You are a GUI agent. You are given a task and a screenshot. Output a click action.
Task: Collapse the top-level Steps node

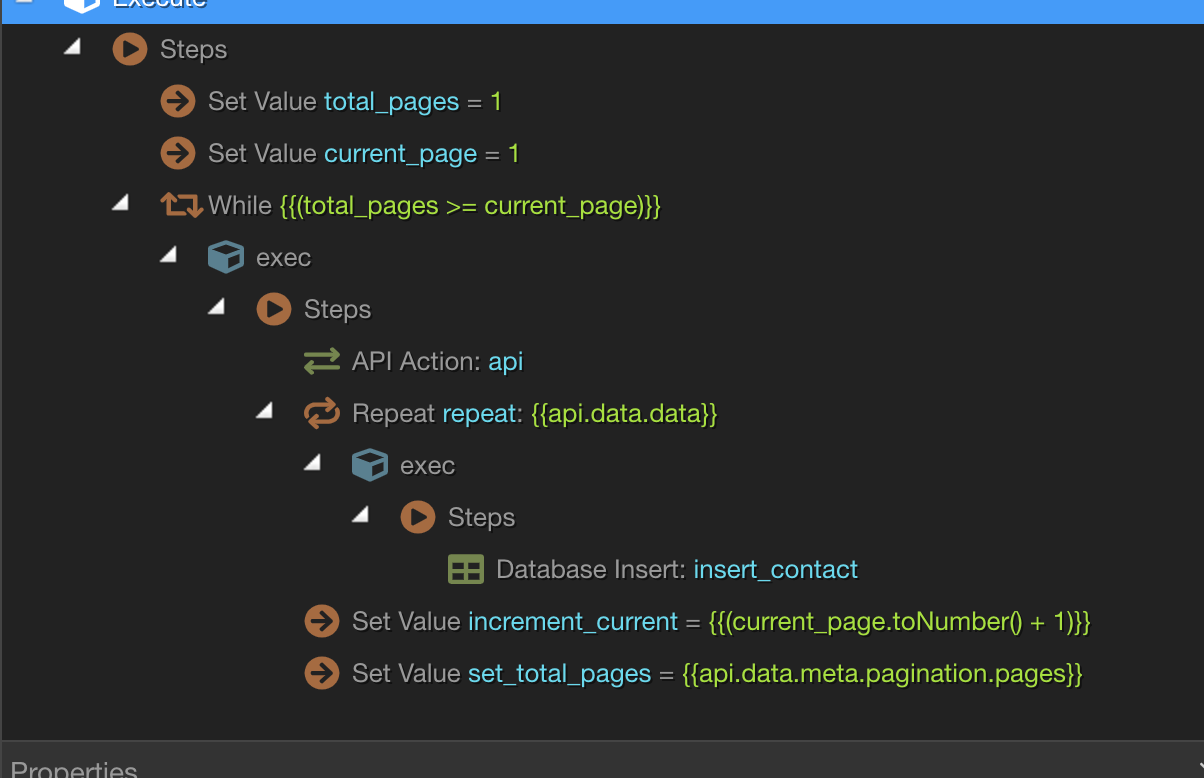72,47
